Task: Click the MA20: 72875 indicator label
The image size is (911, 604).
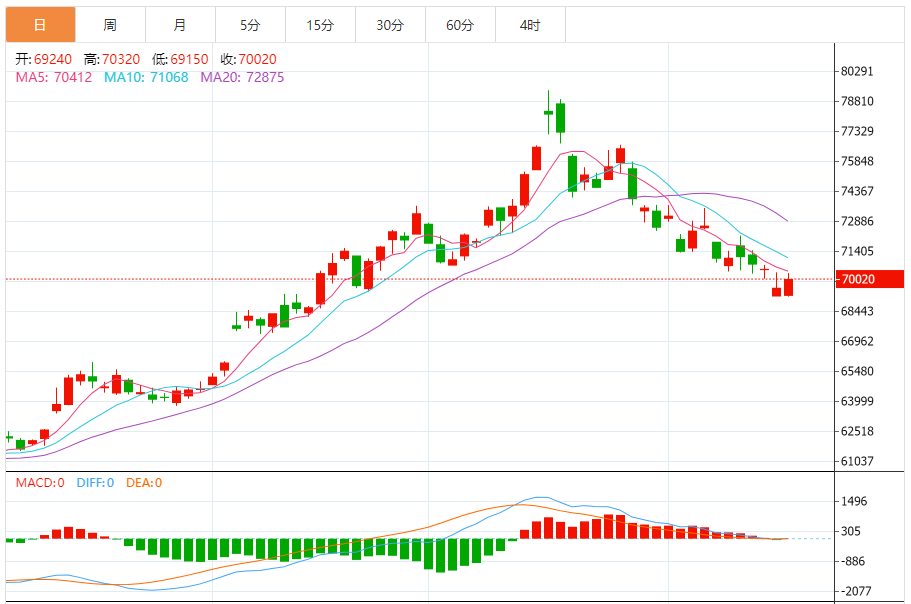Action: [x=242, y=77]
